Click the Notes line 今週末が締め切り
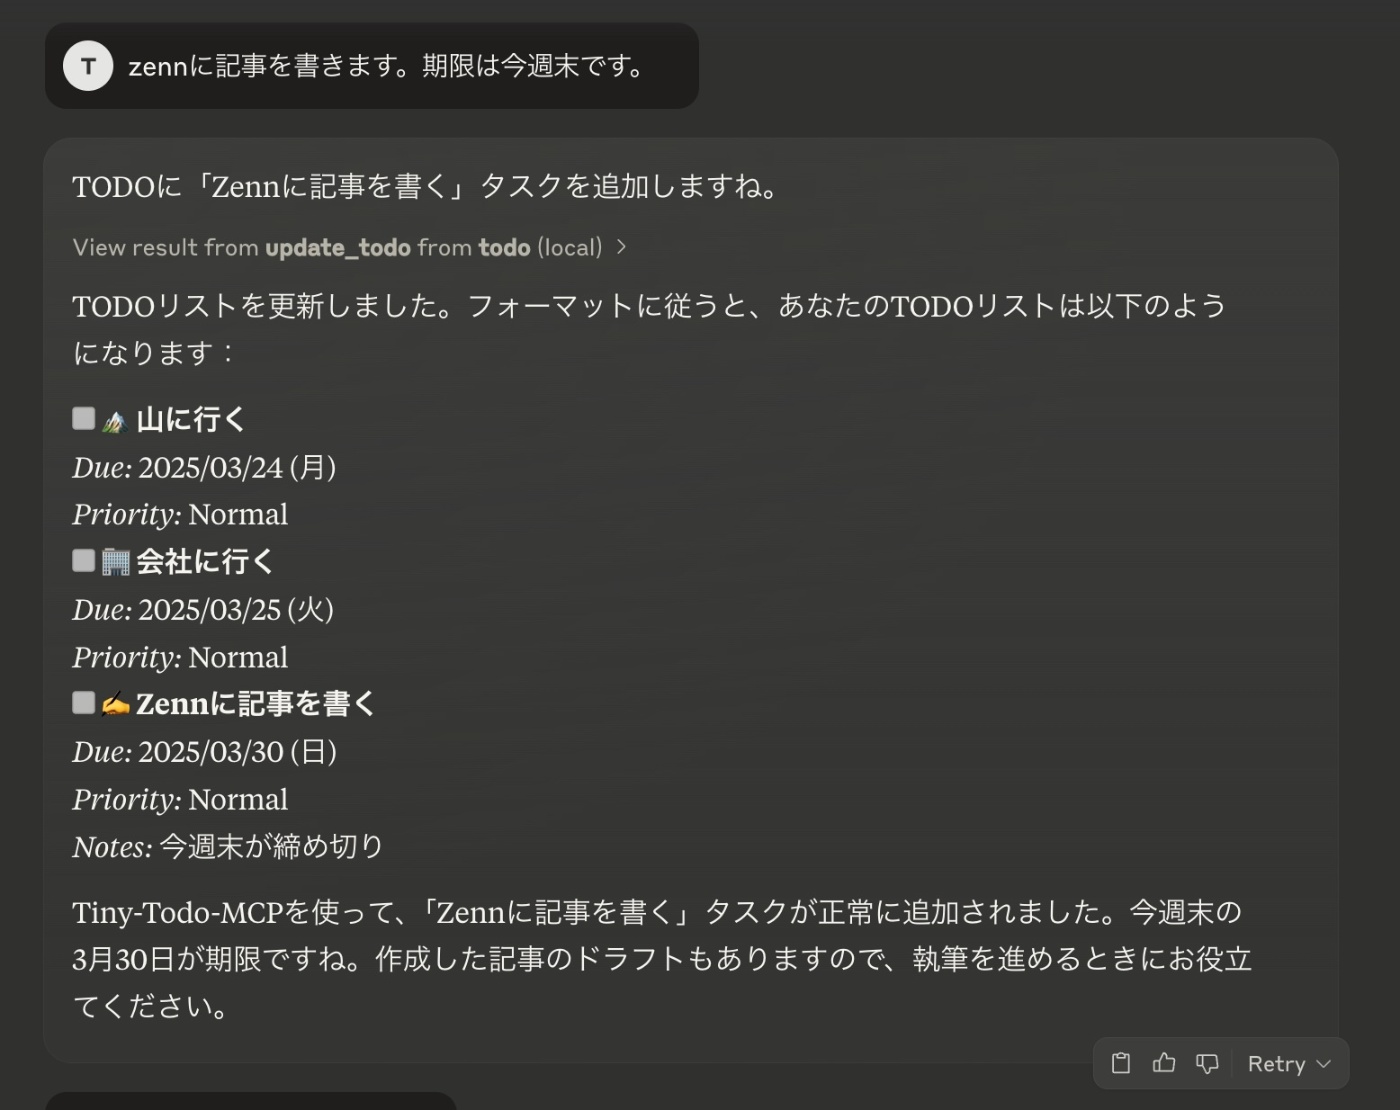Screen dimensions: 1400x1110 [228, 847]
